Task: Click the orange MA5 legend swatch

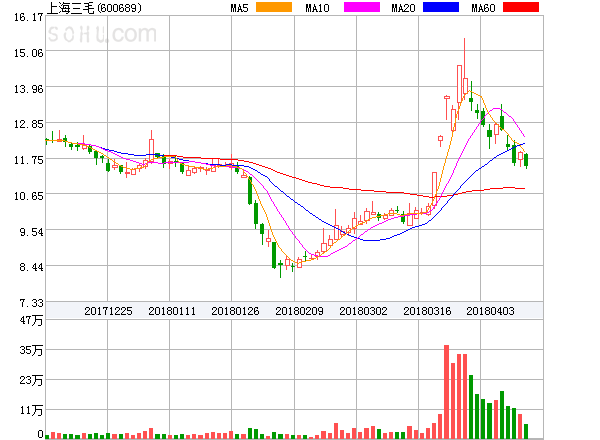Action: point(274,7)
